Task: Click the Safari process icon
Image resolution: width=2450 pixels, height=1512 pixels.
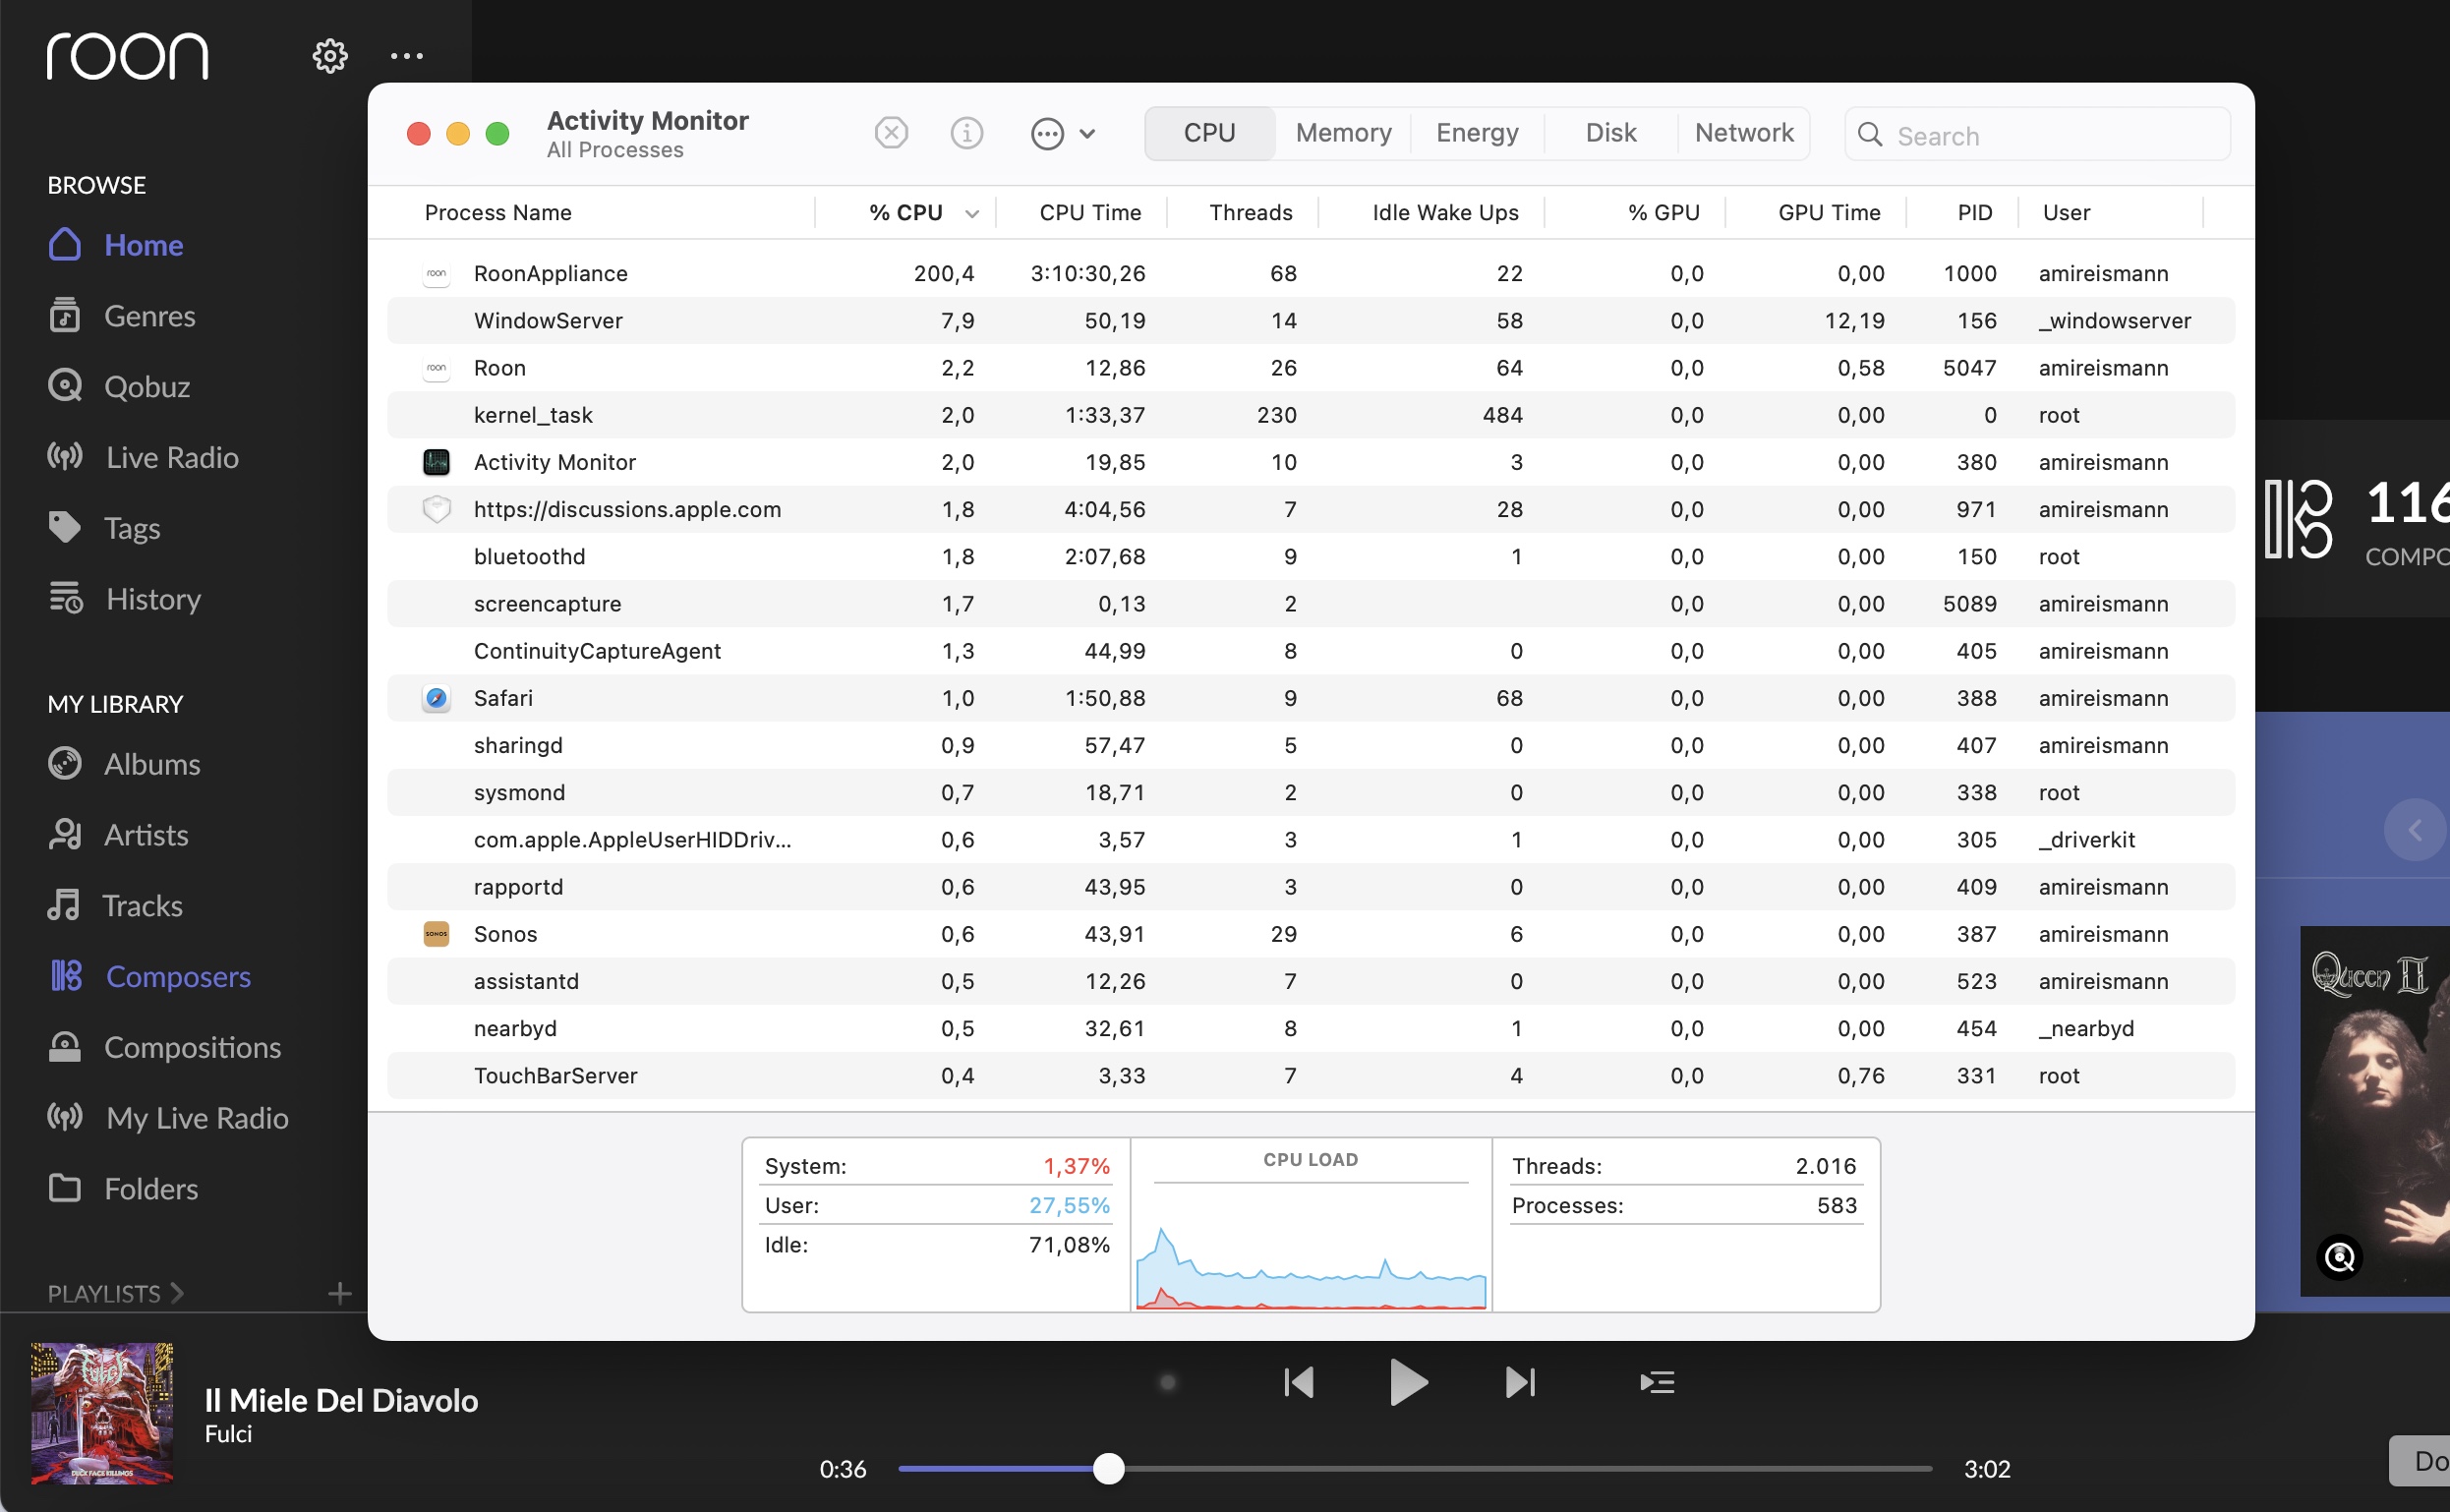Action: pos(436,698)
